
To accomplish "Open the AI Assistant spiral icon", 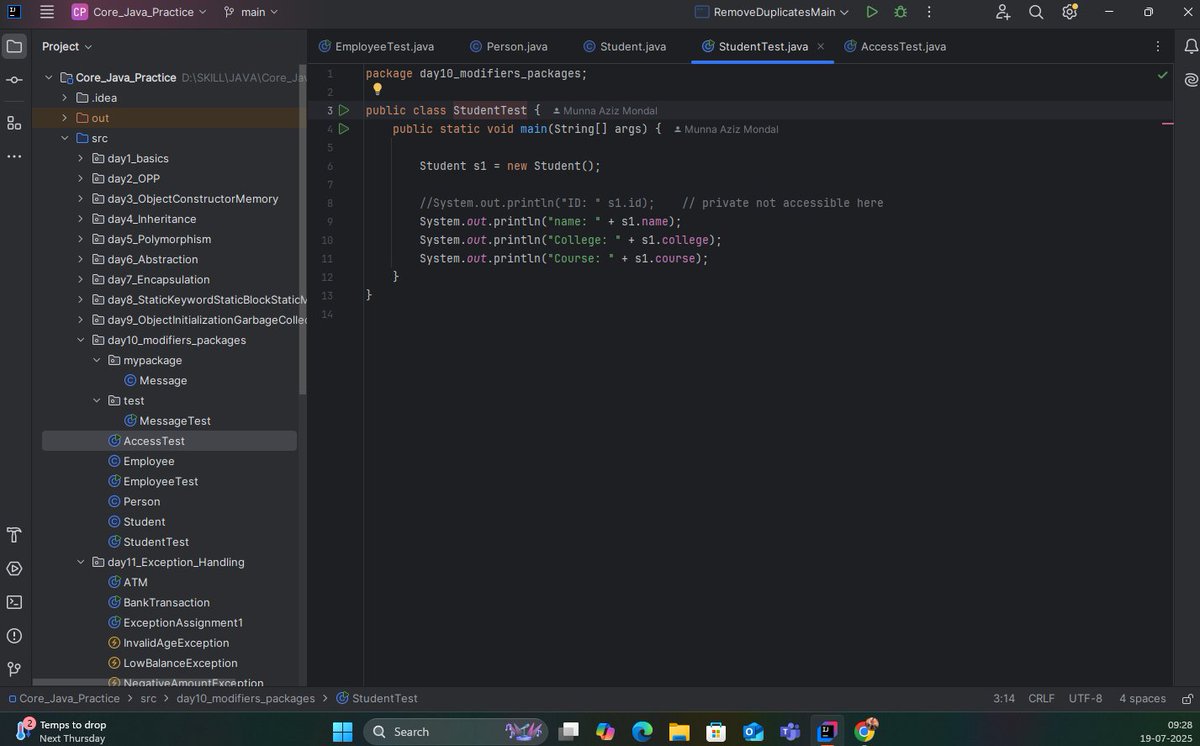I will tap(1189, 80).
